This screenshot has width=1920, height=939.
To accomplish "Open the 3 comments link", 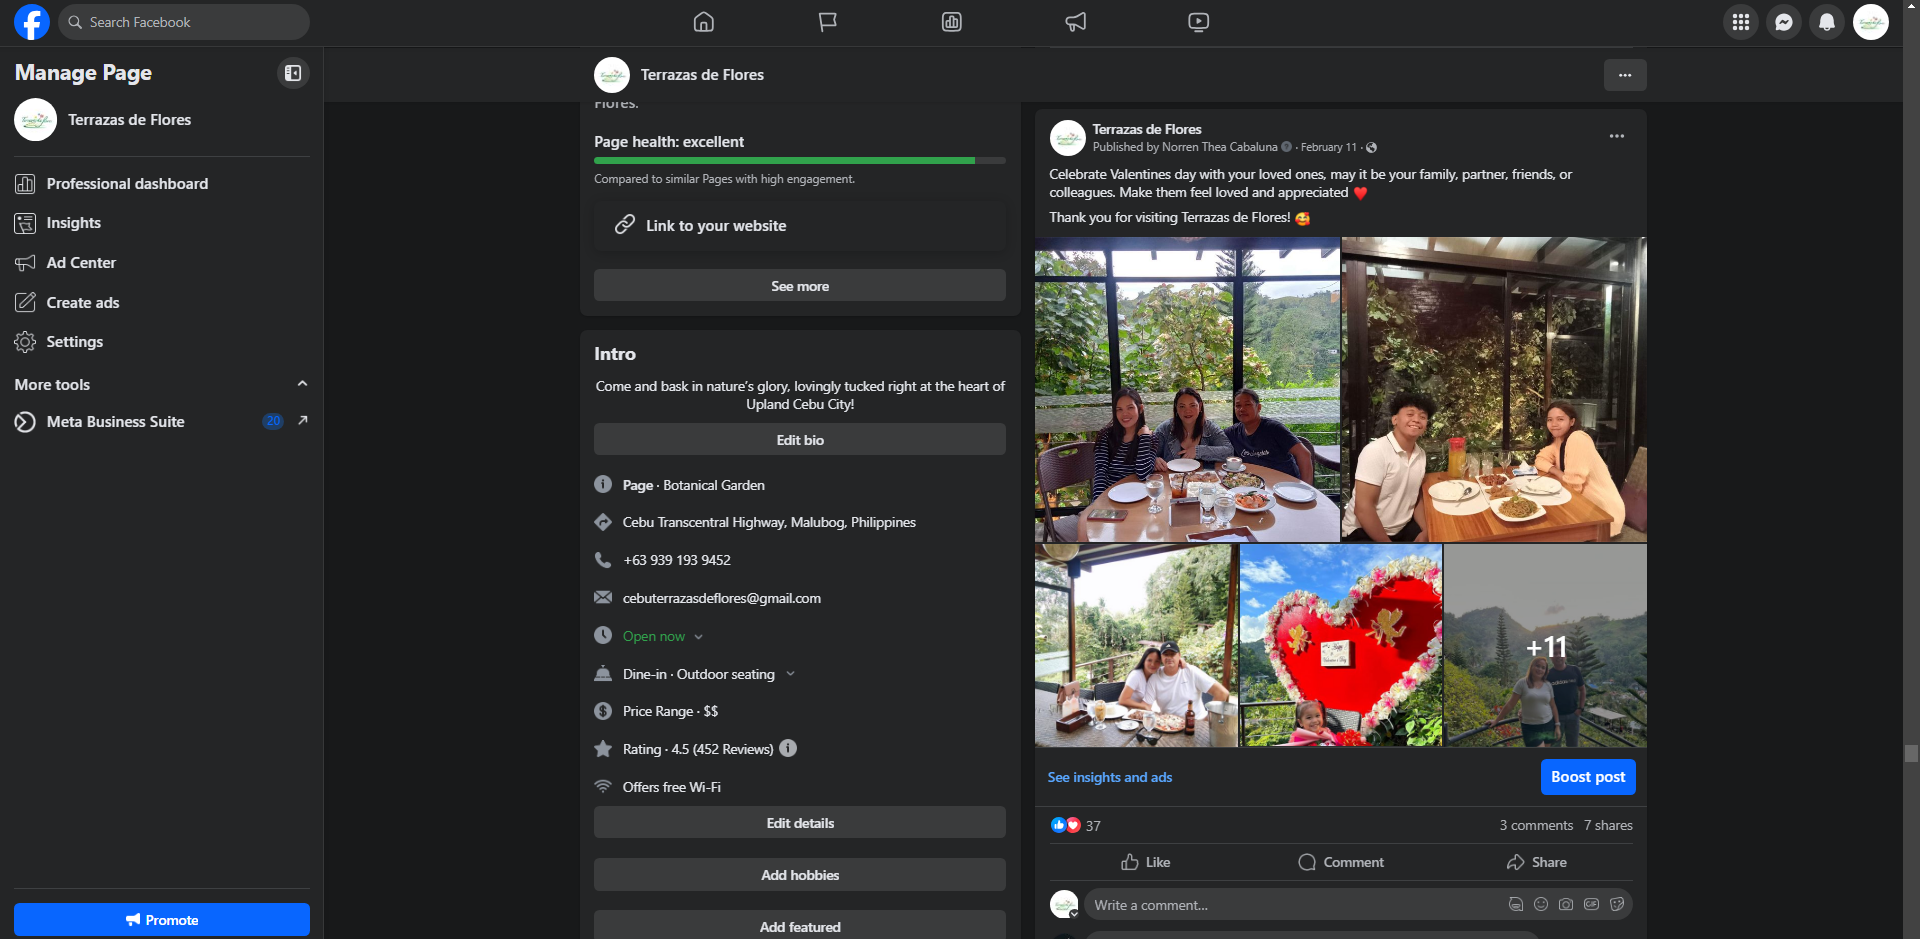I will tap(1536, 825).
